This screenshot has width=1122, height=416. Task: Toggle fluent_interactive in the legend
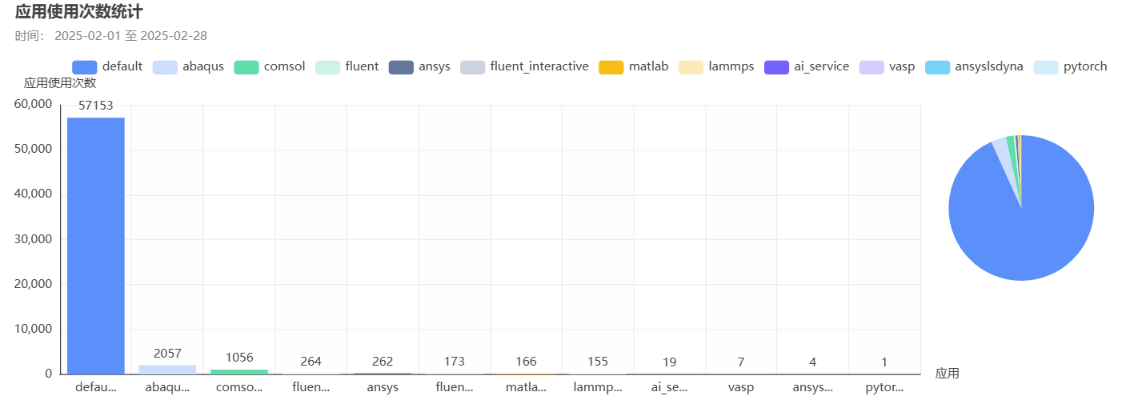click(x=525, y=67)
